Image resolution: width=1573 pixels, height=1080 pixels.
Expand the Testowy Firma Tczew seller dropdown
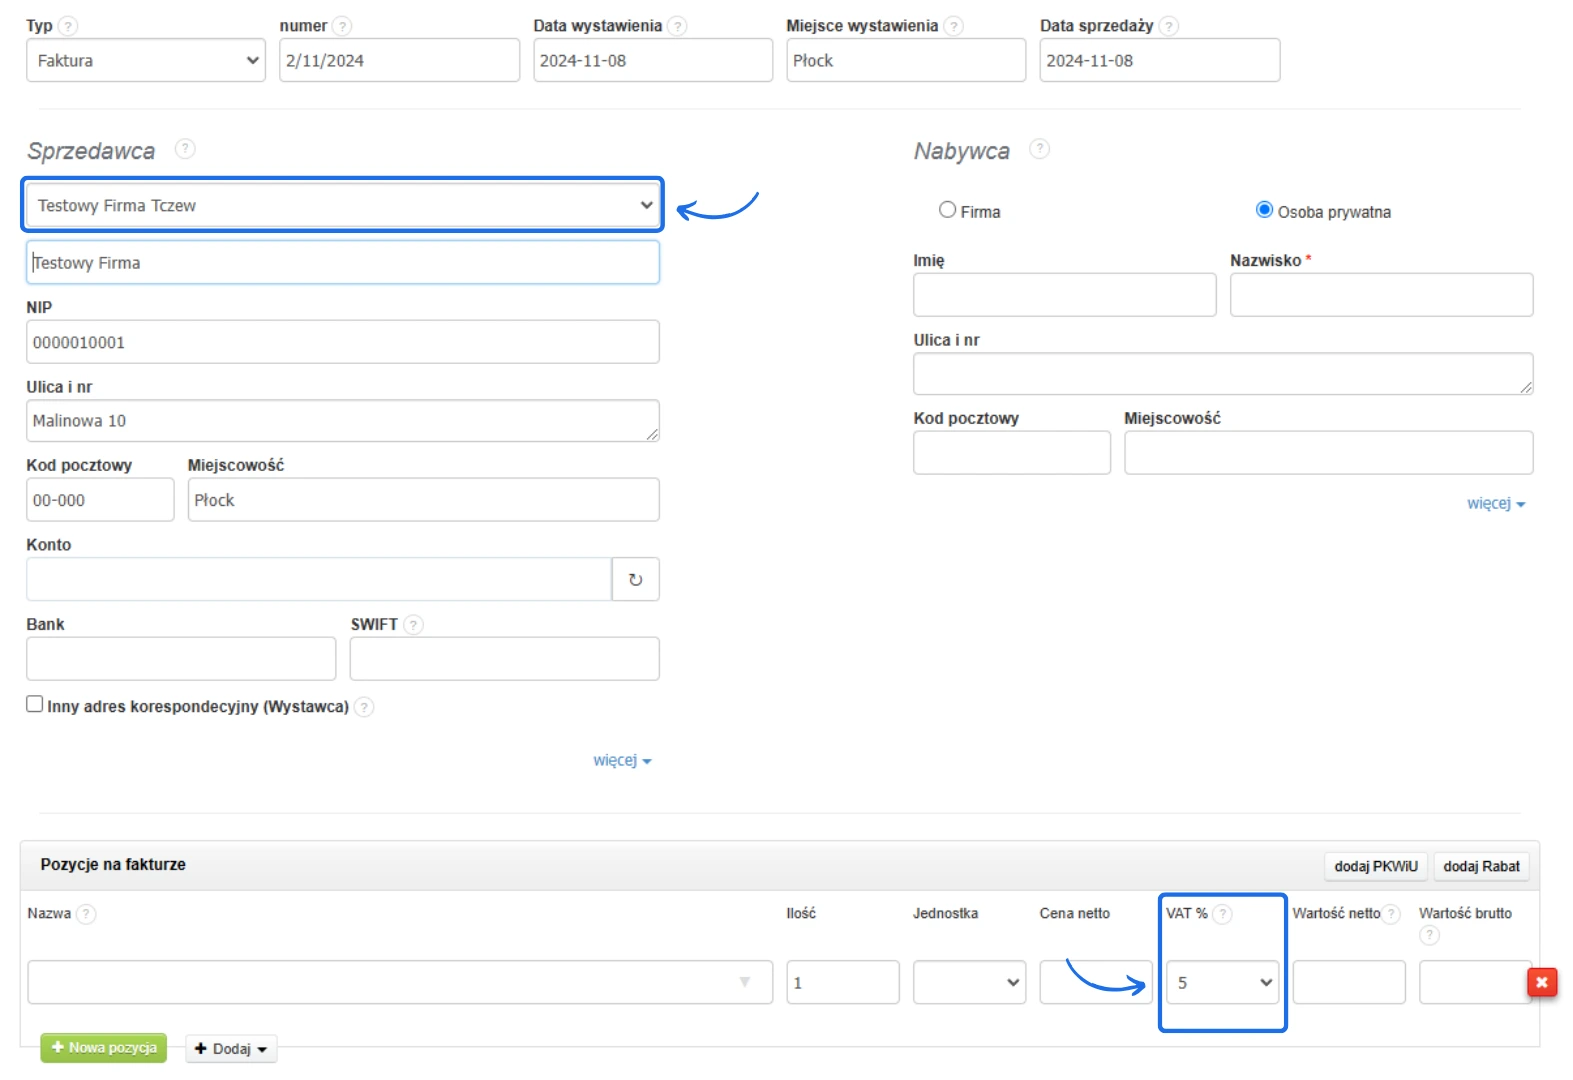click(342, 206)
